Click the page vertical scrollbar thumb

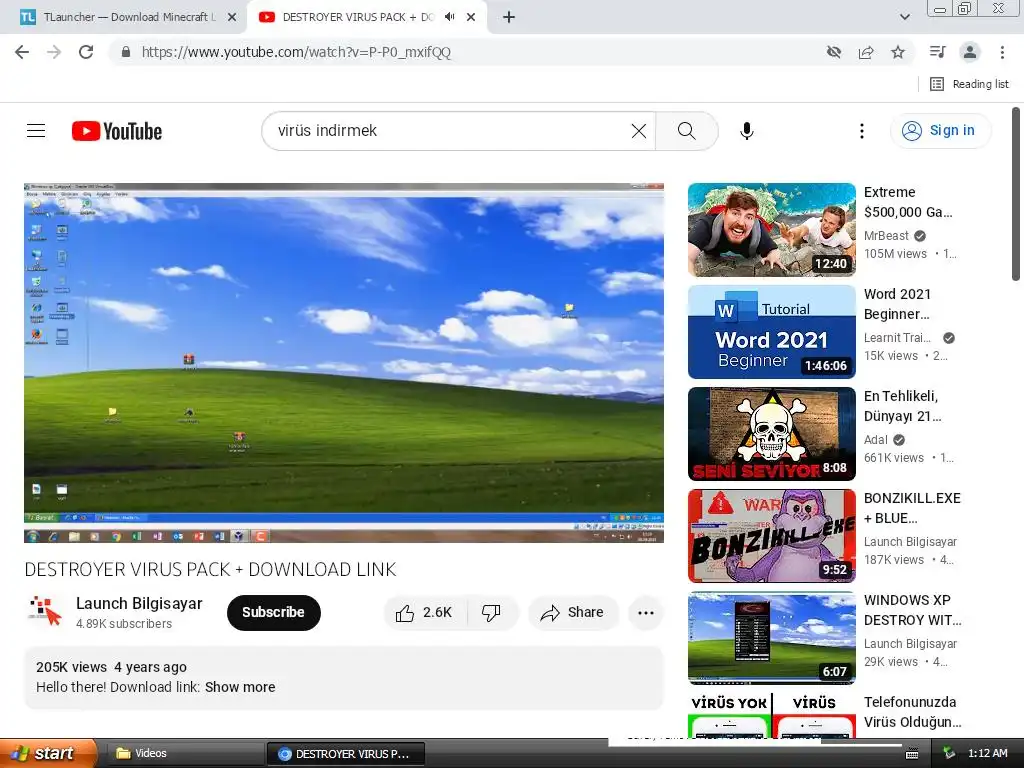pos(1016,194)
